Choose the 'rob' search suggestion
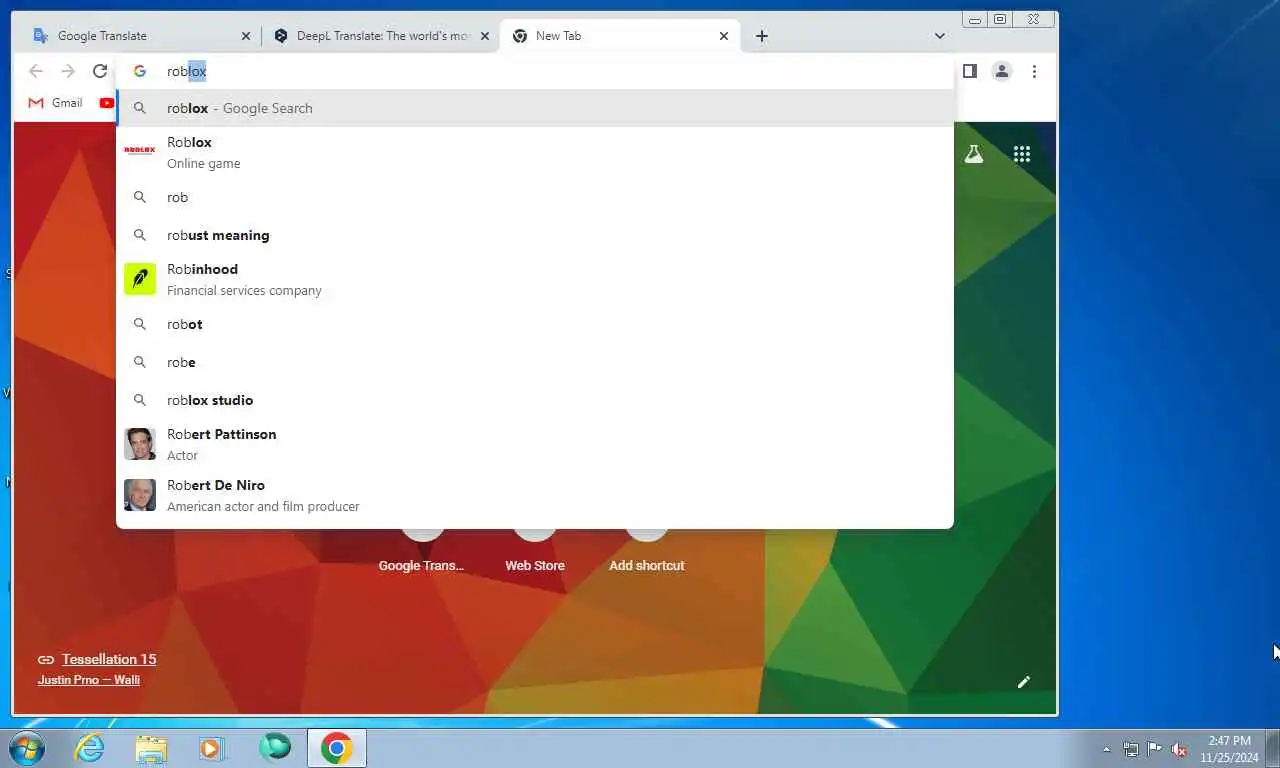The width and height of the screenshot is (1280, 768). [535, 197]
